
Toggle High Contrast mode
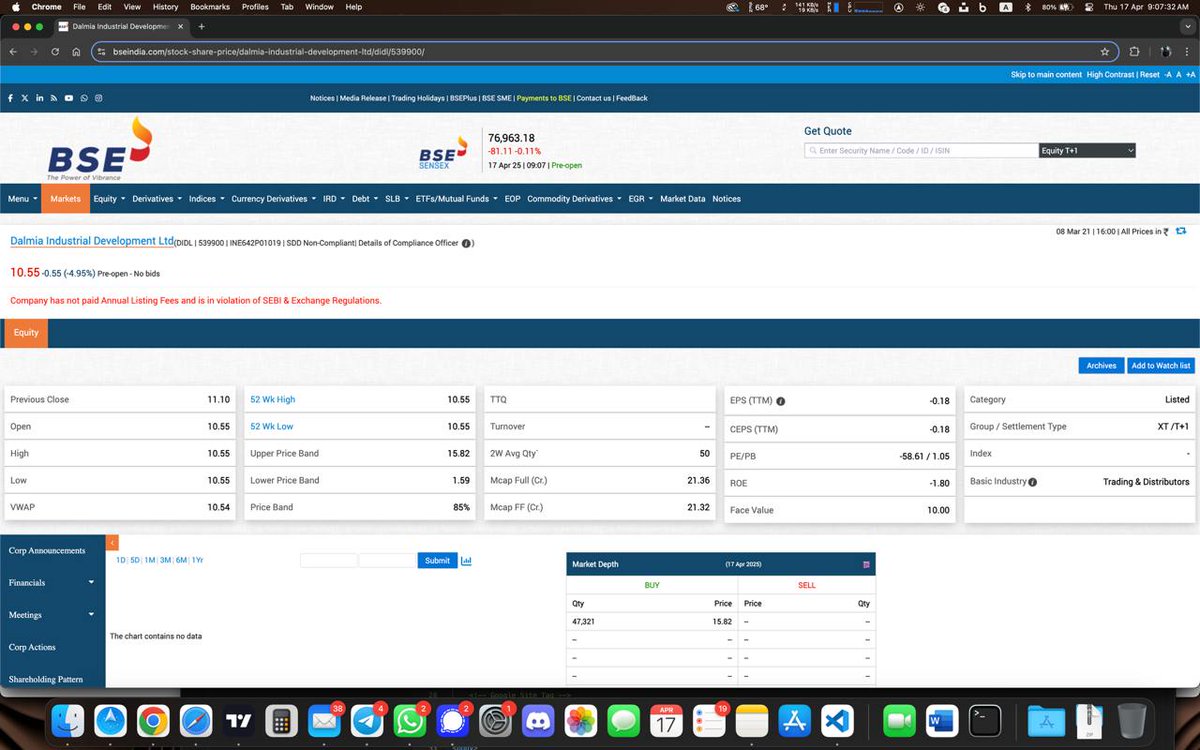1110,75
